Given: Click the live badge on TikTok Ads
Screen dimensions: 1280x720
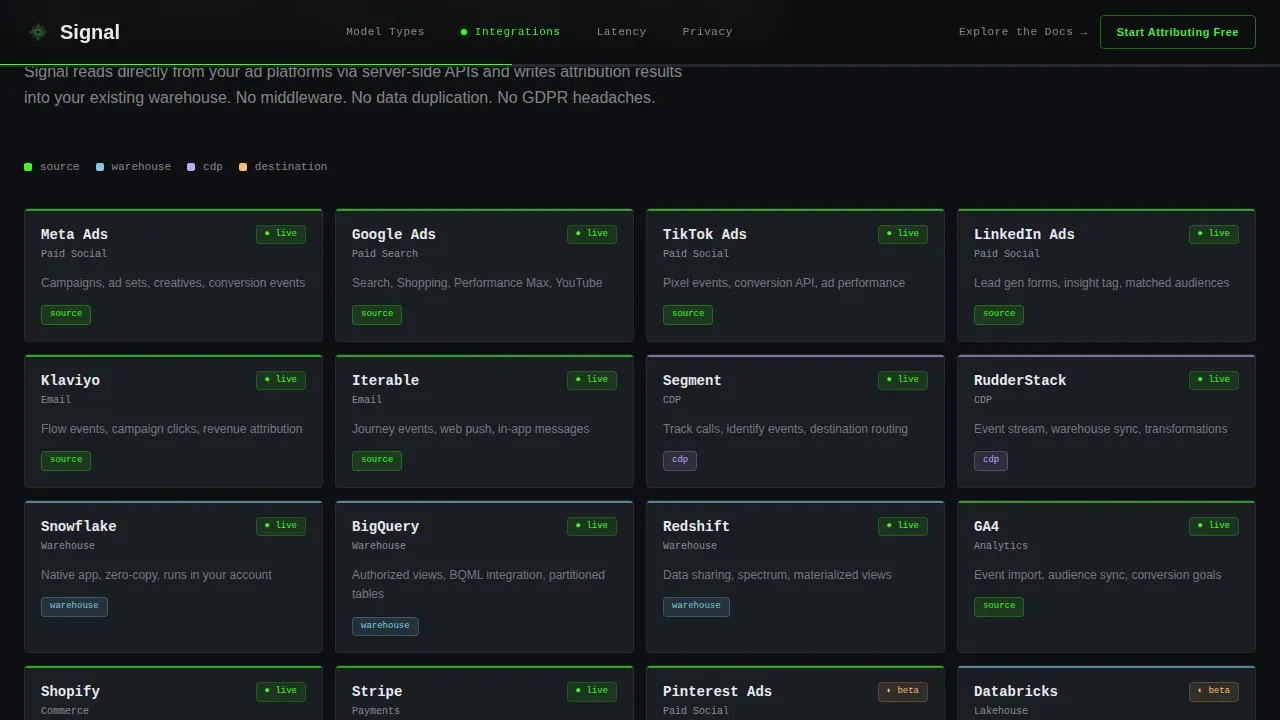Looking at the screenshot, I should [903, 234].
